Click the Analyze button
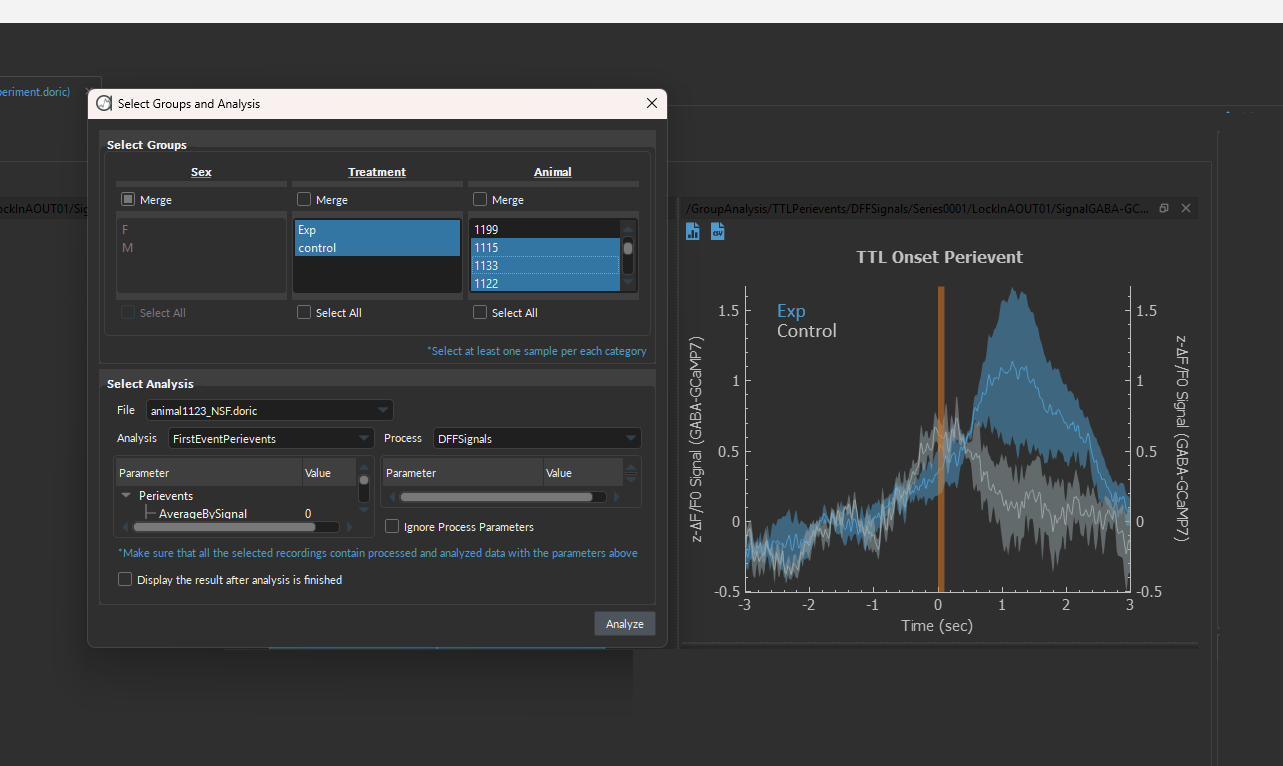The width and height of the screenshot is (1283, 766). (624, 624)
